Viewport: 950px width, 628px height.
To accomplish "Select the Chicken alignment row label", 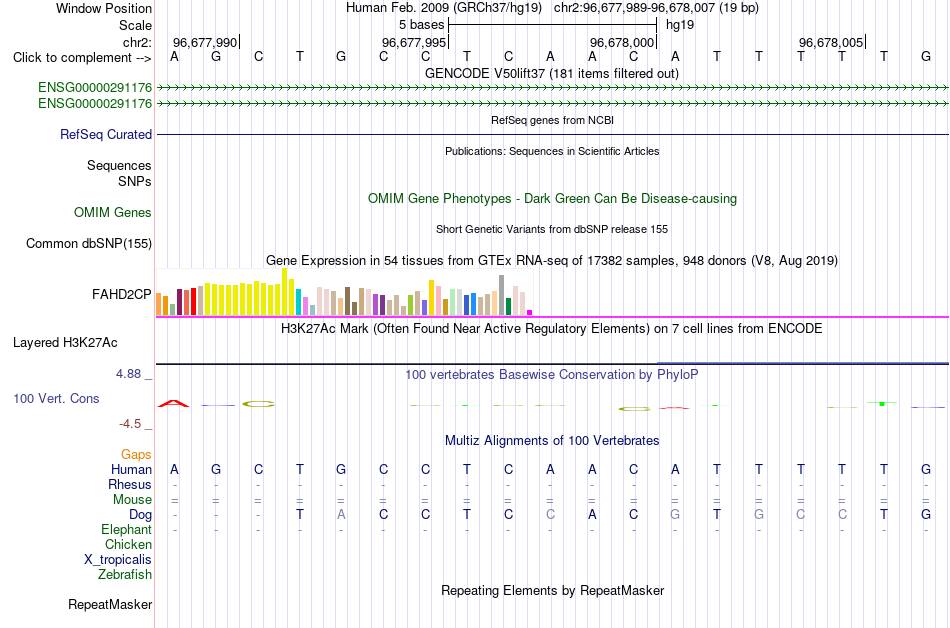I will point(128,544).
